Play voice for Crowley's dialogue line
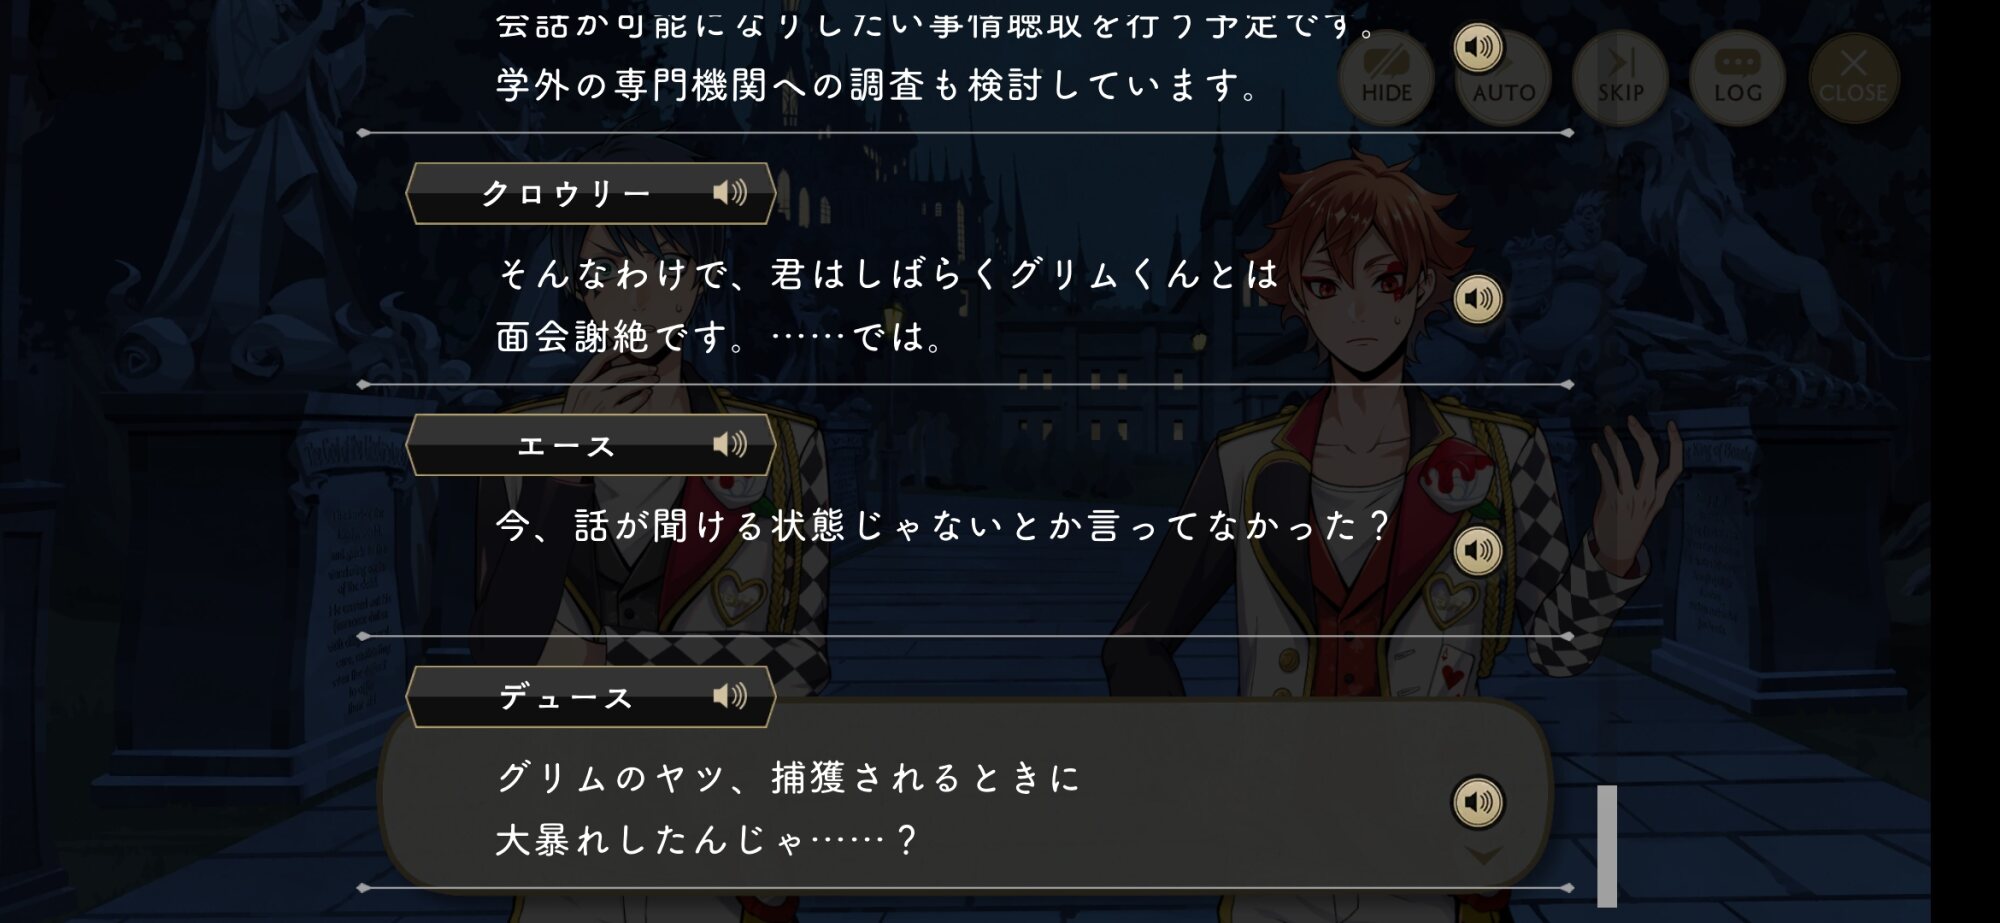 (x=1478, y=299)
